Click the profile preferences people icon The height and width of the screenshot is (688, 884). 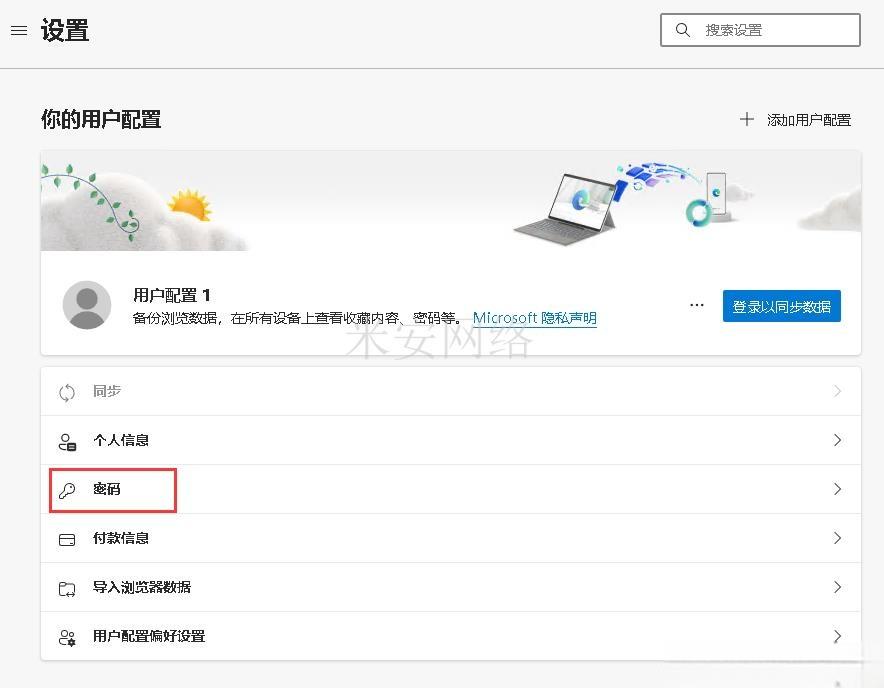click(67, 637)
